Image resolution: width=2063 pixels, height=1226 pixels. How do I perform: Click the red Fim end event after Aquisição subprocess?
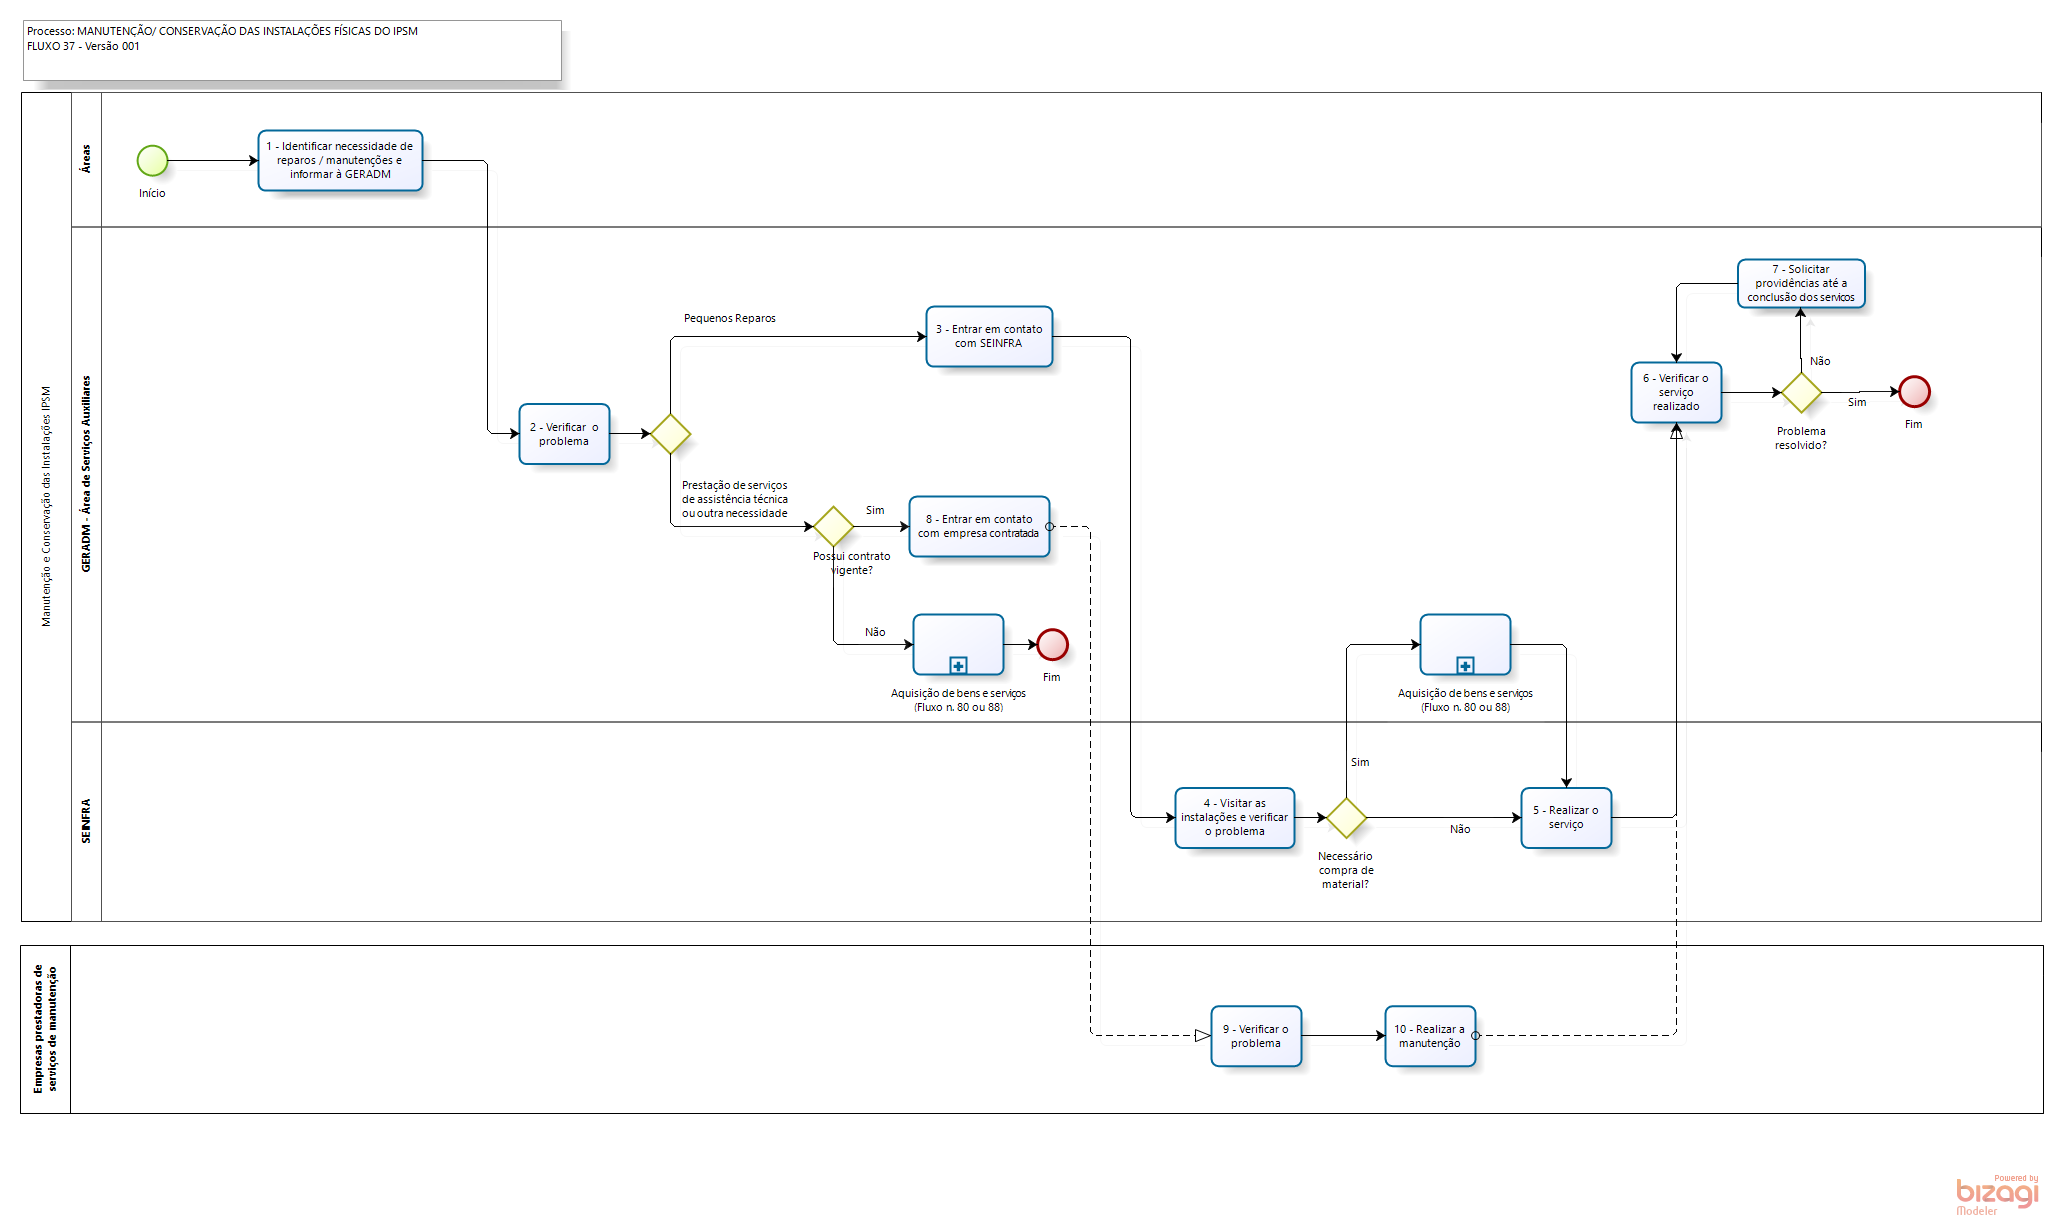(1052, 645)
